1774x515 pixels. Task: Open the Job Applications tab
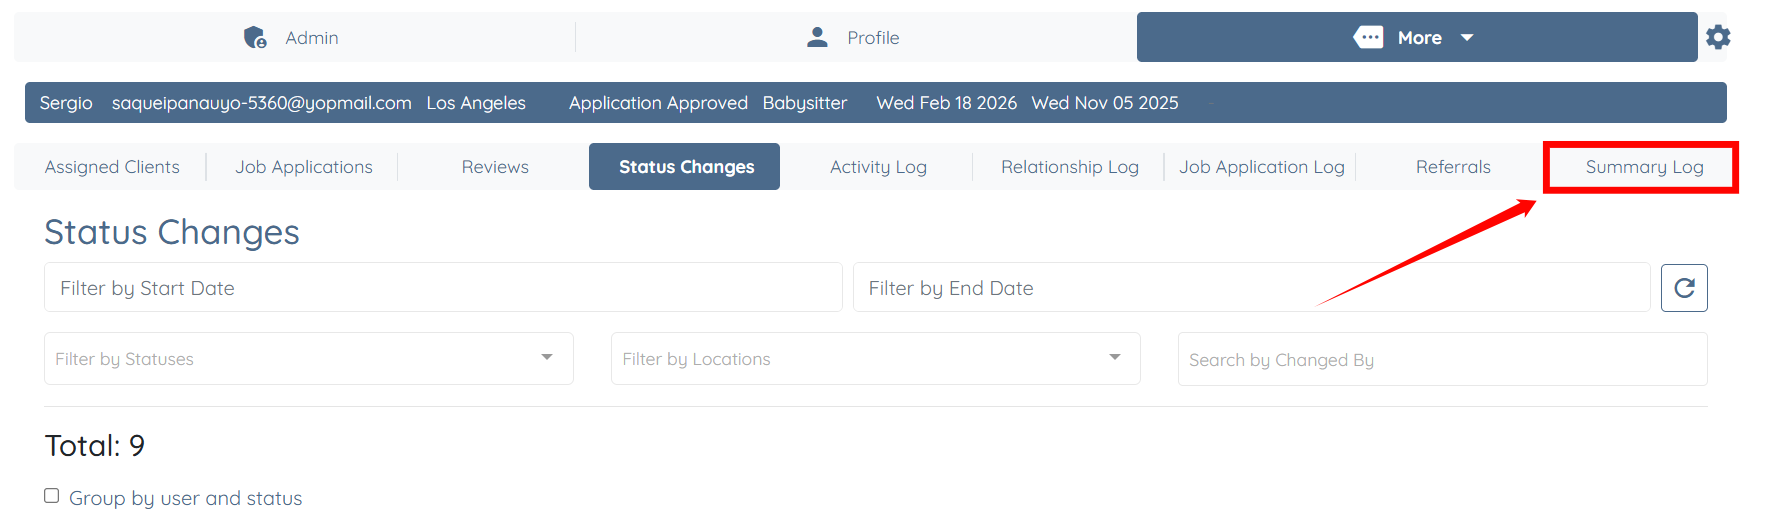coord(304,167)
